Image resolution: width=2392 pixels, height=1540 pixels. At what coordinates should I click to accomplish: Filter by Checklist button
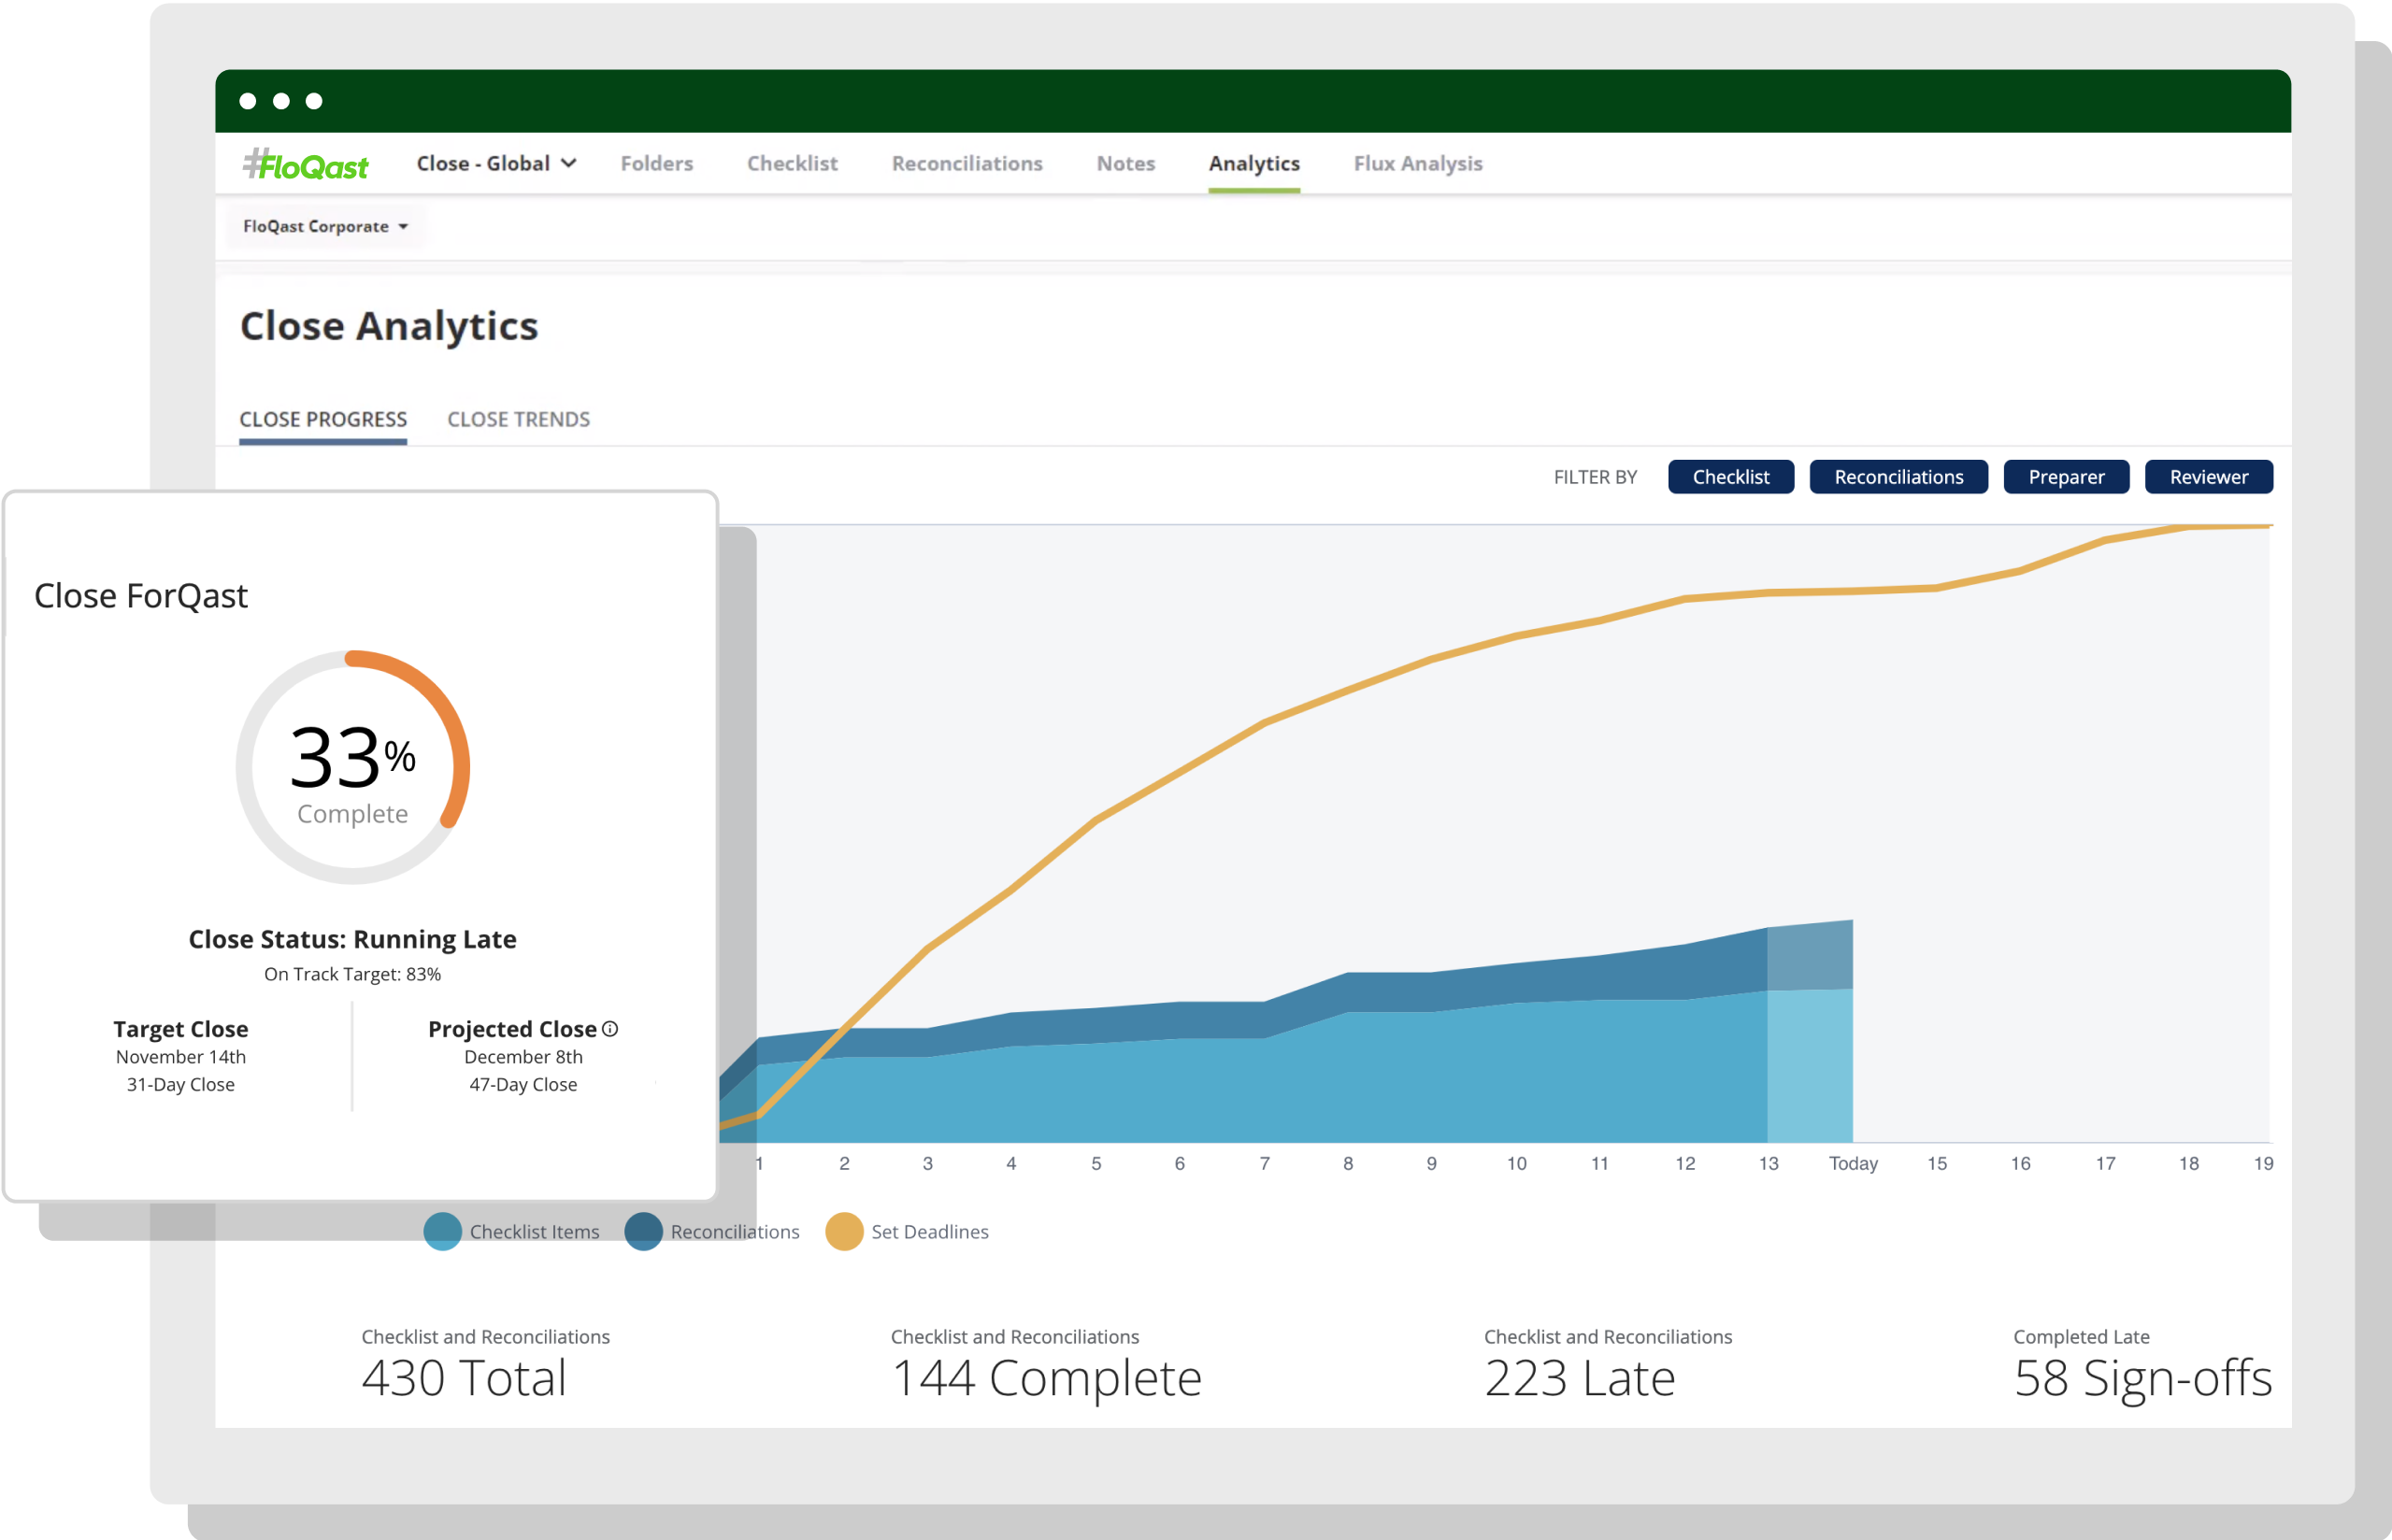coord(1730,477)
